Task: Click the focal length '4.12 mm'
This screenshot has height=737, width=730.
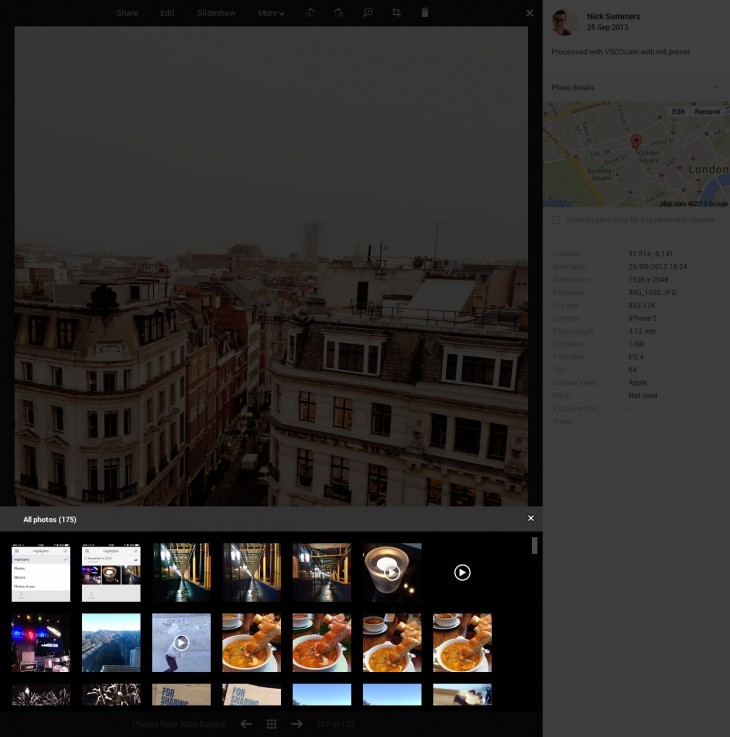Action: point(642,331)
